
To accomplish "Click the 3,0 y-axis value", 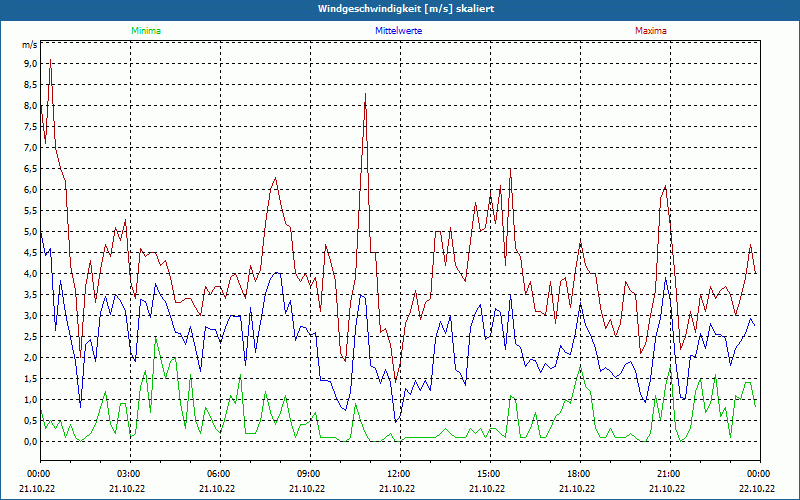I will (31, 316).
